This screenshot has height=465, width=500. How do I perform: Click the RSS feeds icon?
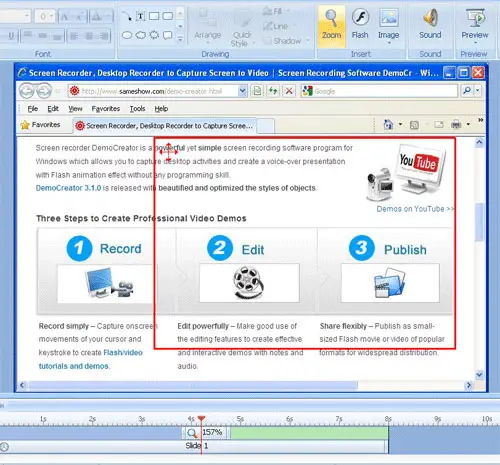click(x=414, y=125)
